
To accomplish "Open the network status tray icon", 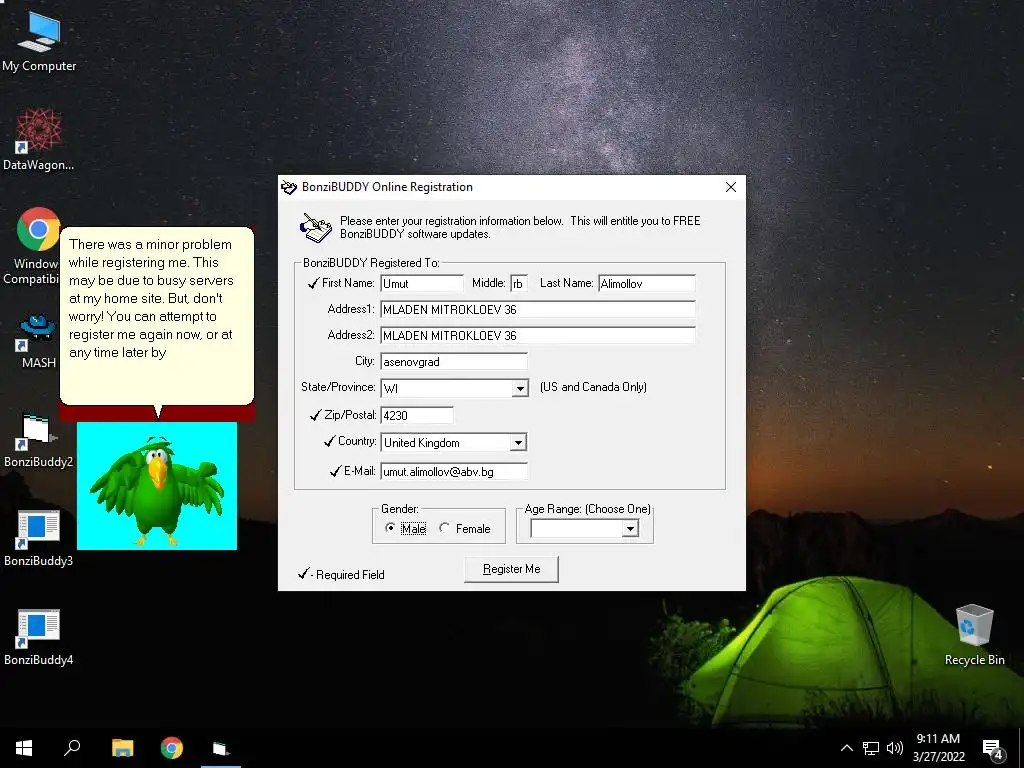I will coord(871,748).
